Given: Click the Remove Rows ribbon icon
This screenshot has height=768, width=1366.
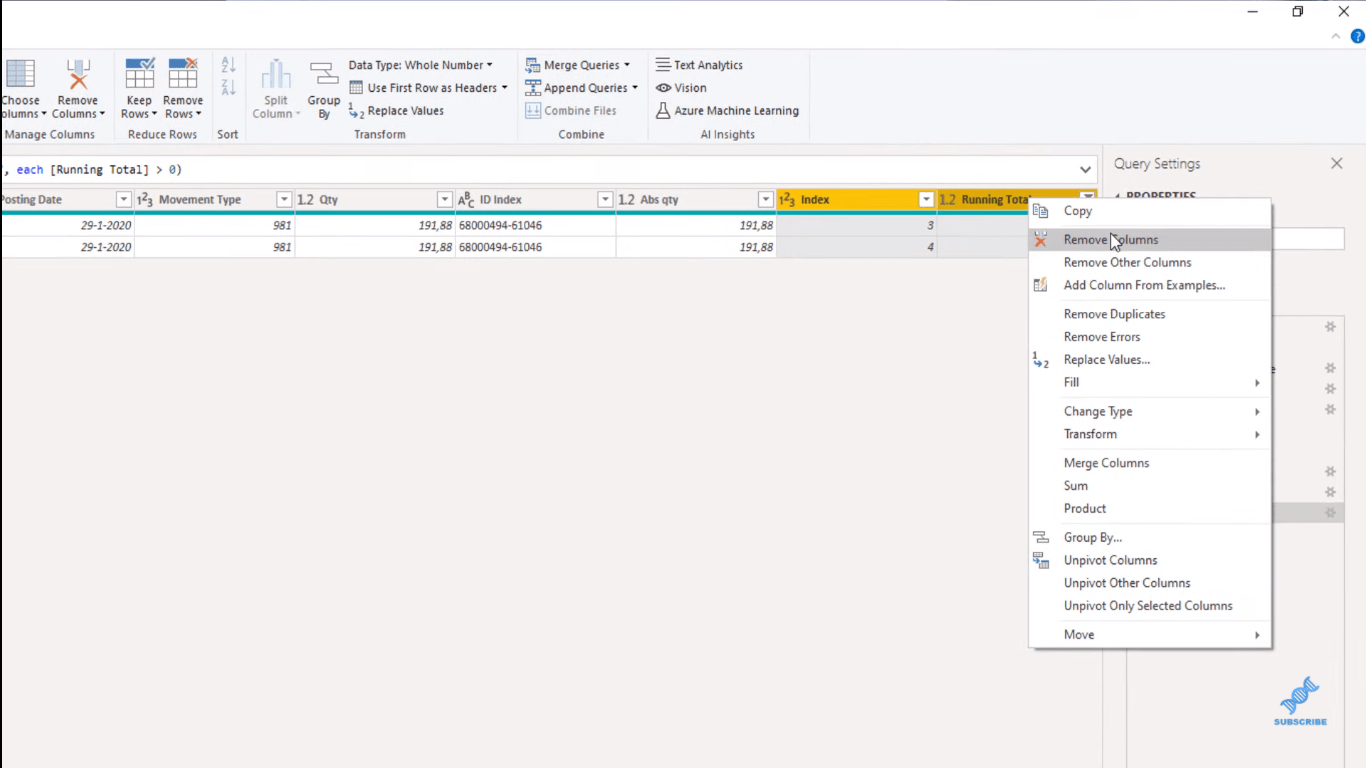Looking at the screenshot, I should click(x=183, y=75).
